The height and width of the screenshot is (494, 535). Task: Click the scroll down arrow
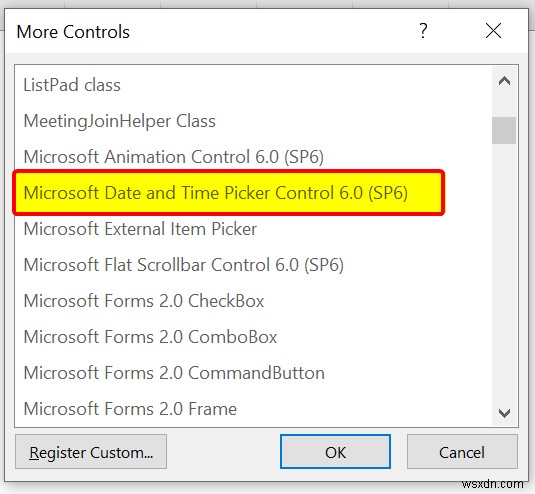click(x=504, y=413)
